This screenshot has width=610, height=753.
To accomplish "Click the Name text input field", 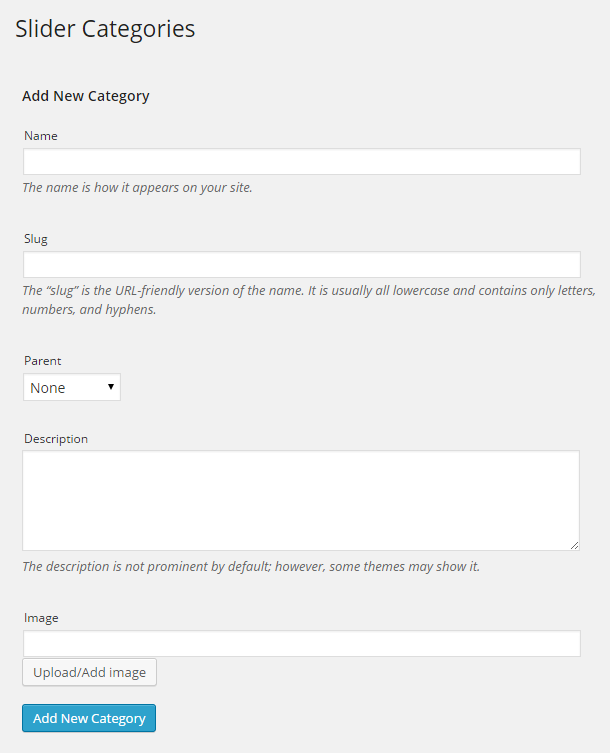I will (301, 162).
